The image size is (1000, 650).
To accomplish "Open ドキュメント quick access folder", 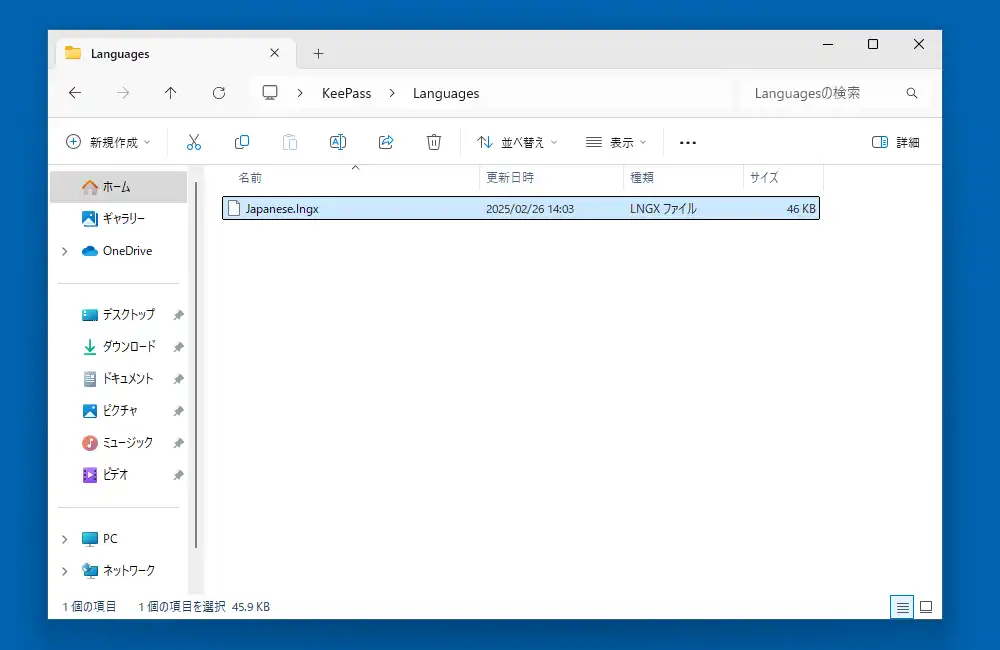I will click(119, 378).
